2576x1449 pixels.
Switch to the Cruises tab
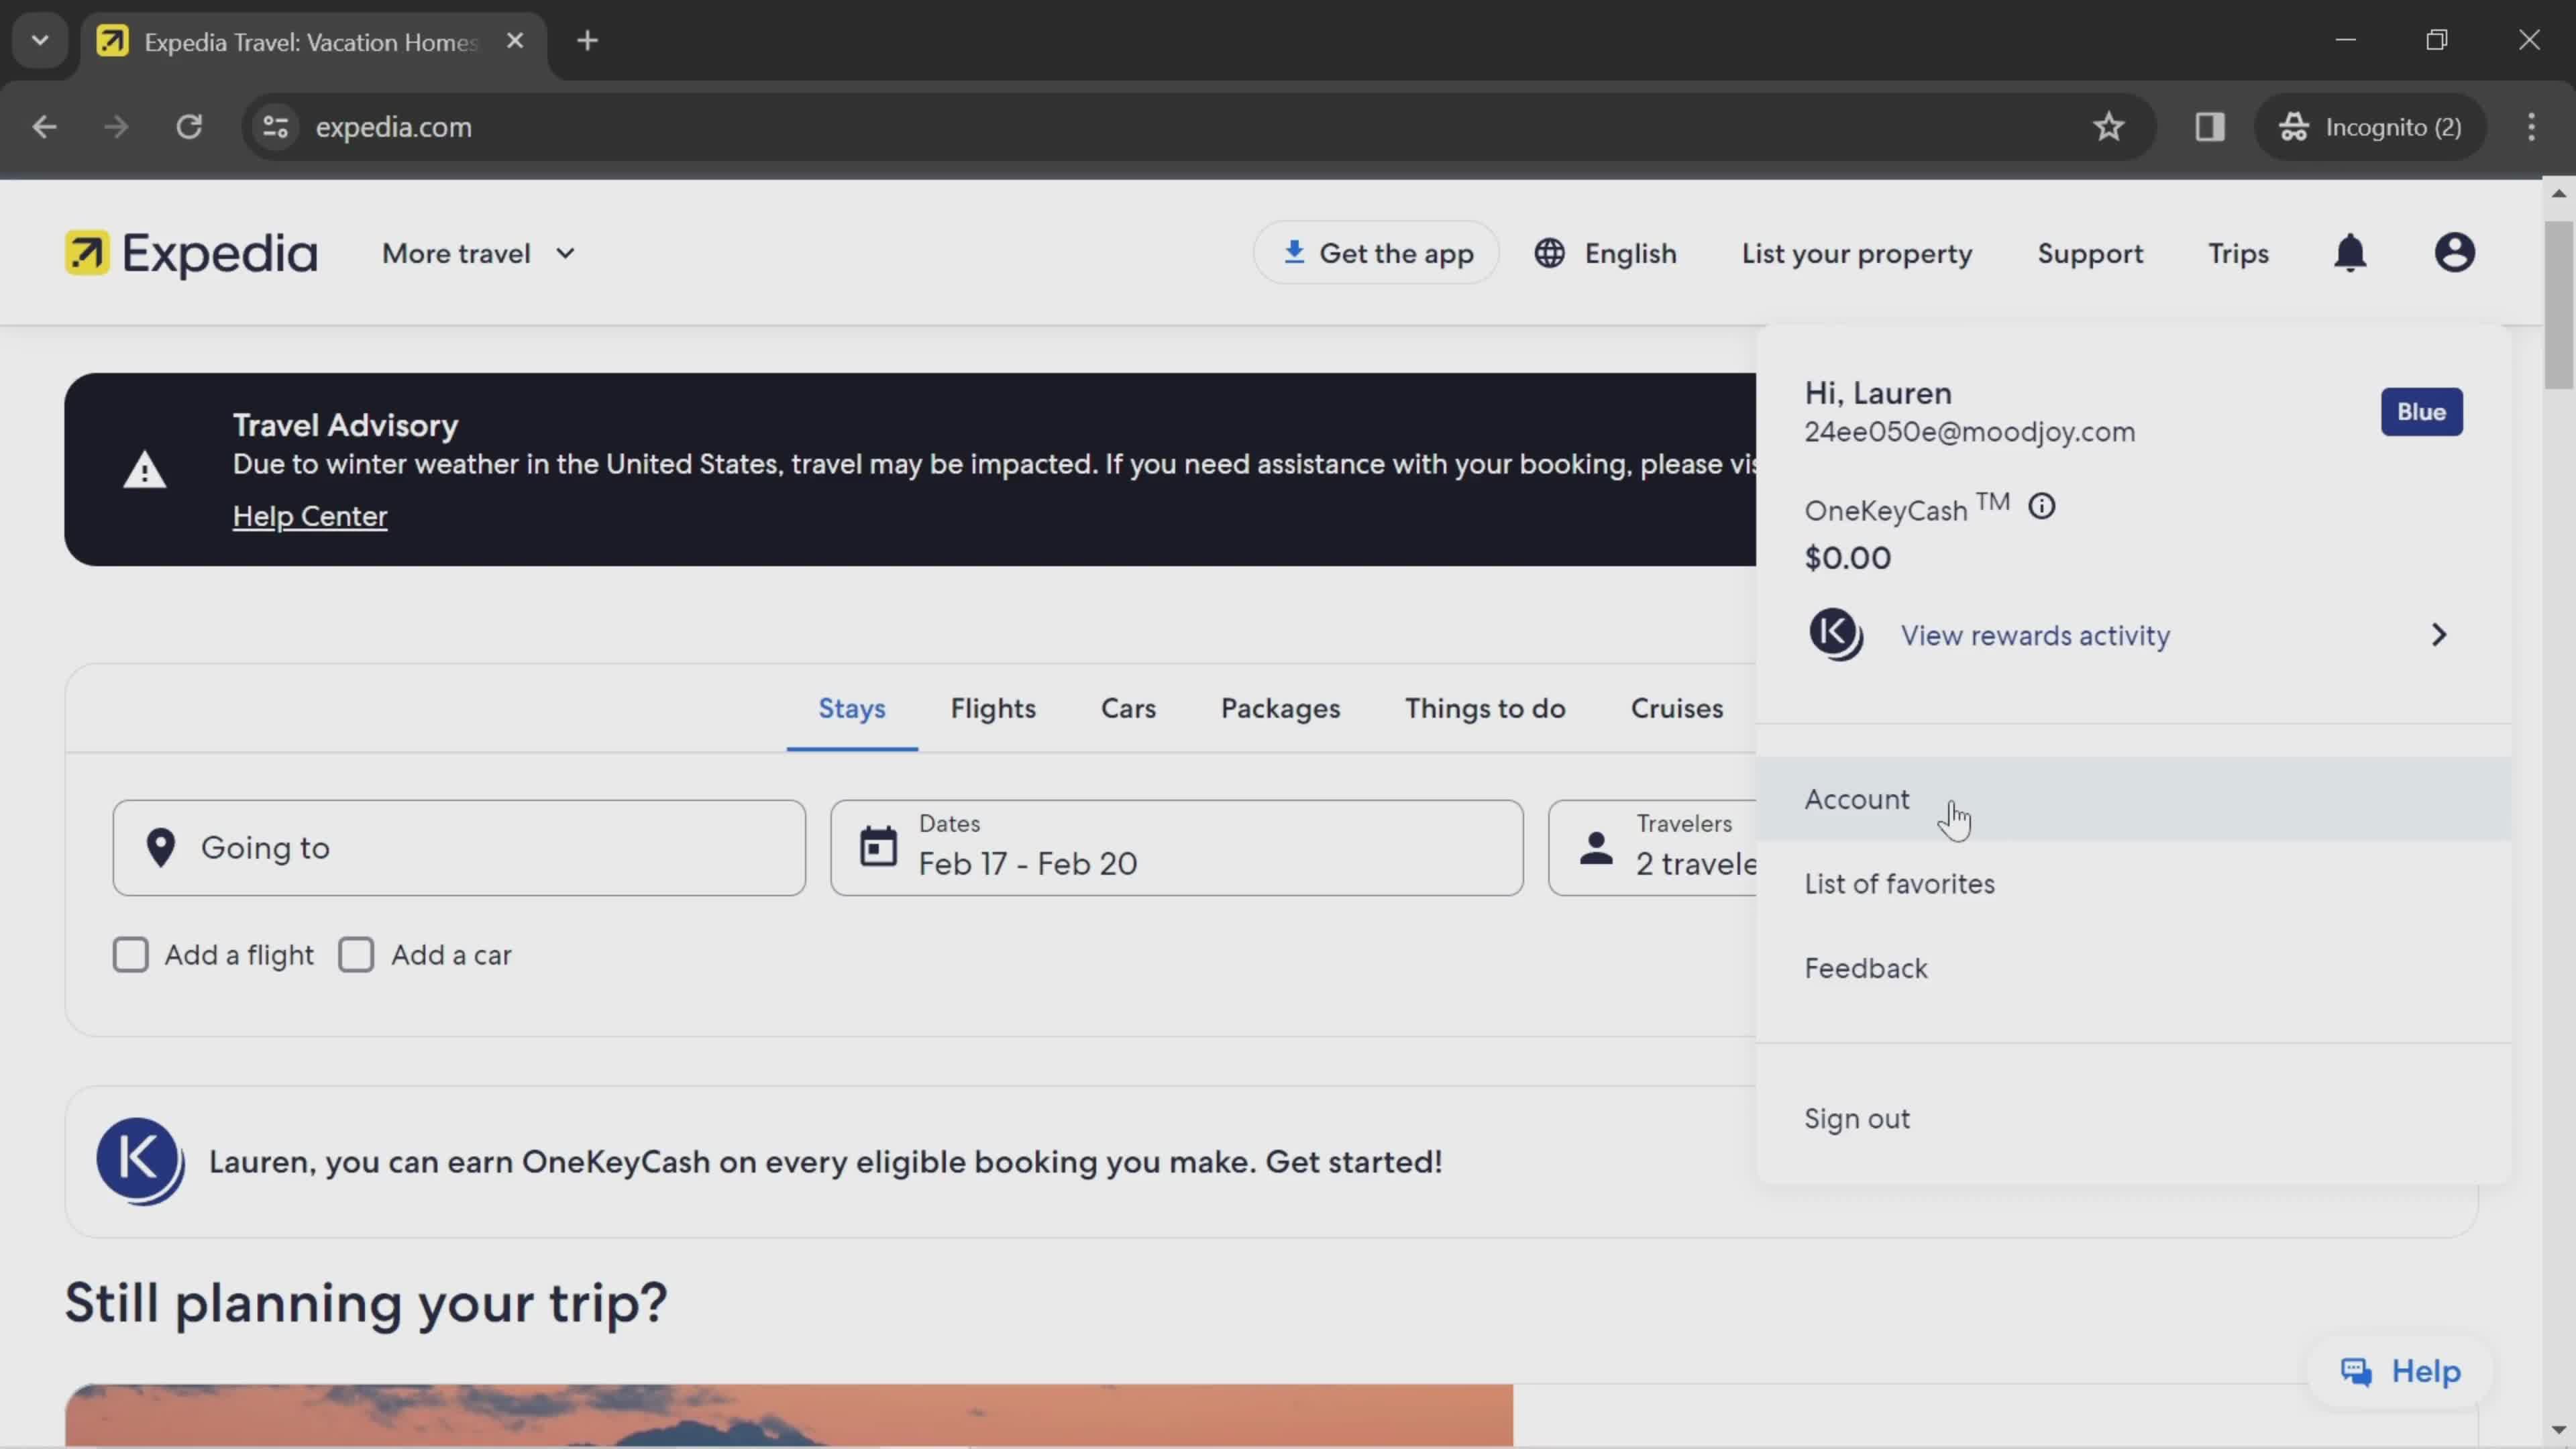coord(1677,708)
